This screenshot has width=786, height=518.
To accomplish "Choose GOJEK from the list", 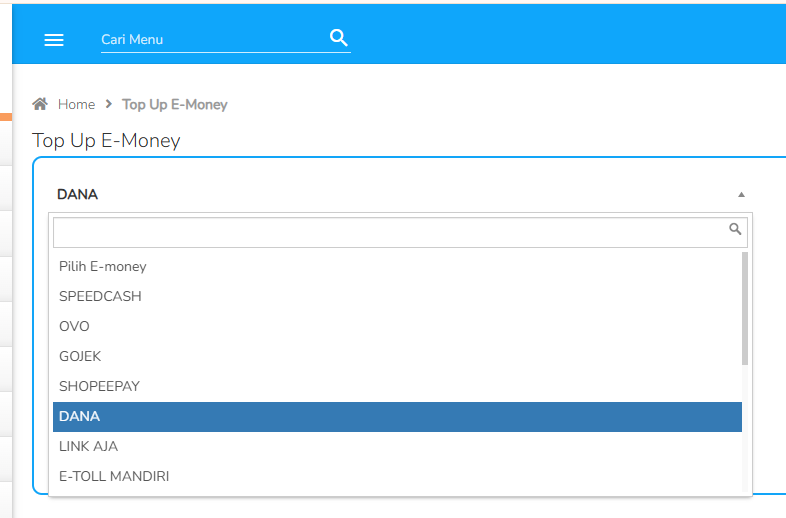I will [398, 357].
